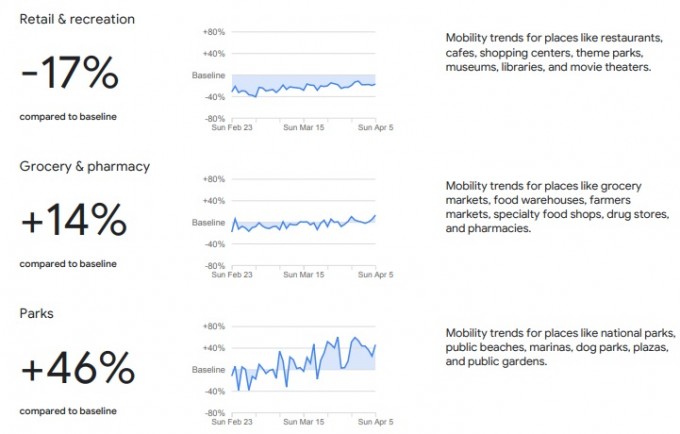
Task: Click the grocery markets description text
Action: (x=557, y=207)
